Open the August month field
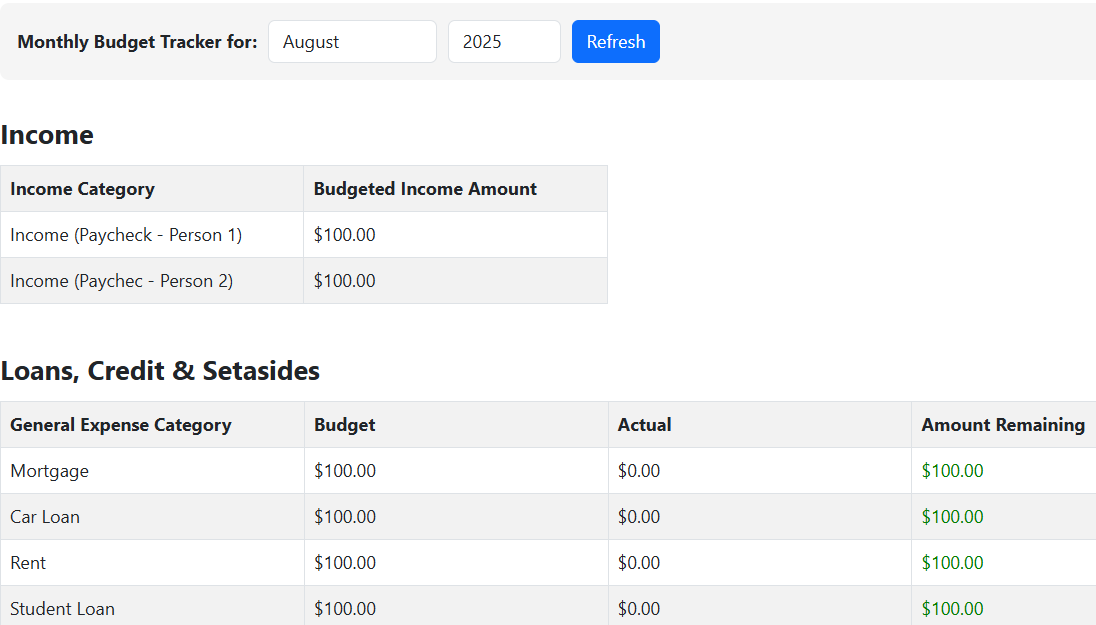Screen dimensions: 1096x625 [x=352, y=41]
